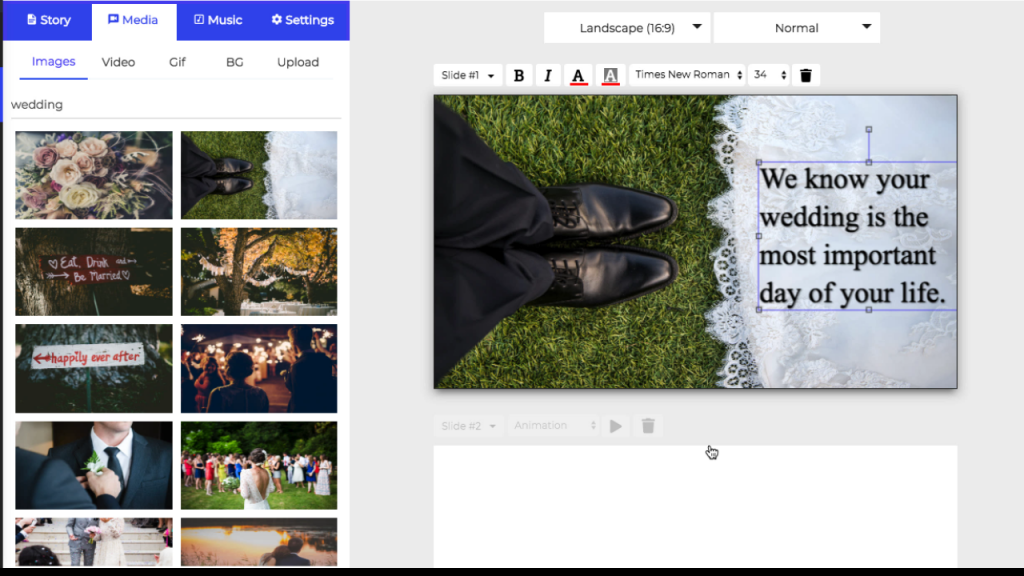Toggle bold text formatting
1024x576 pixels.
519,76
